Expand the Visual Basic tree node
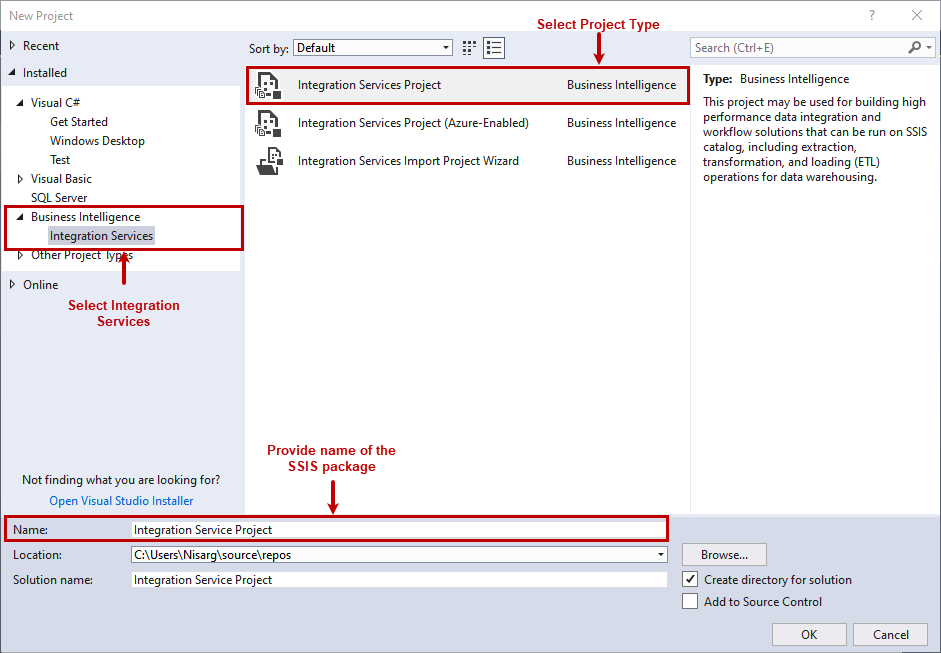Screen dimensions: 941x653 click(20, 179)
